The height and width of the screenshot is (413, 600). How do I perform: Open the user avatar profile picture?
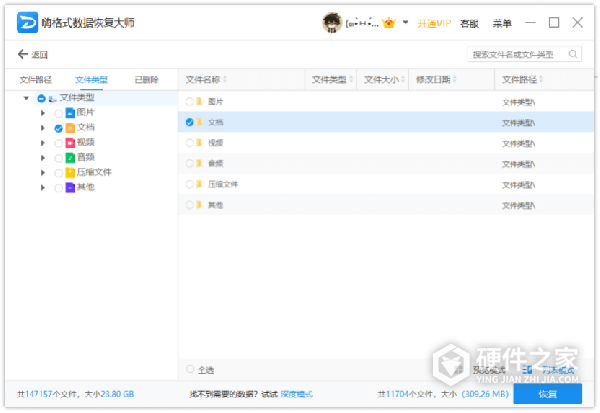tap(332, 23)
